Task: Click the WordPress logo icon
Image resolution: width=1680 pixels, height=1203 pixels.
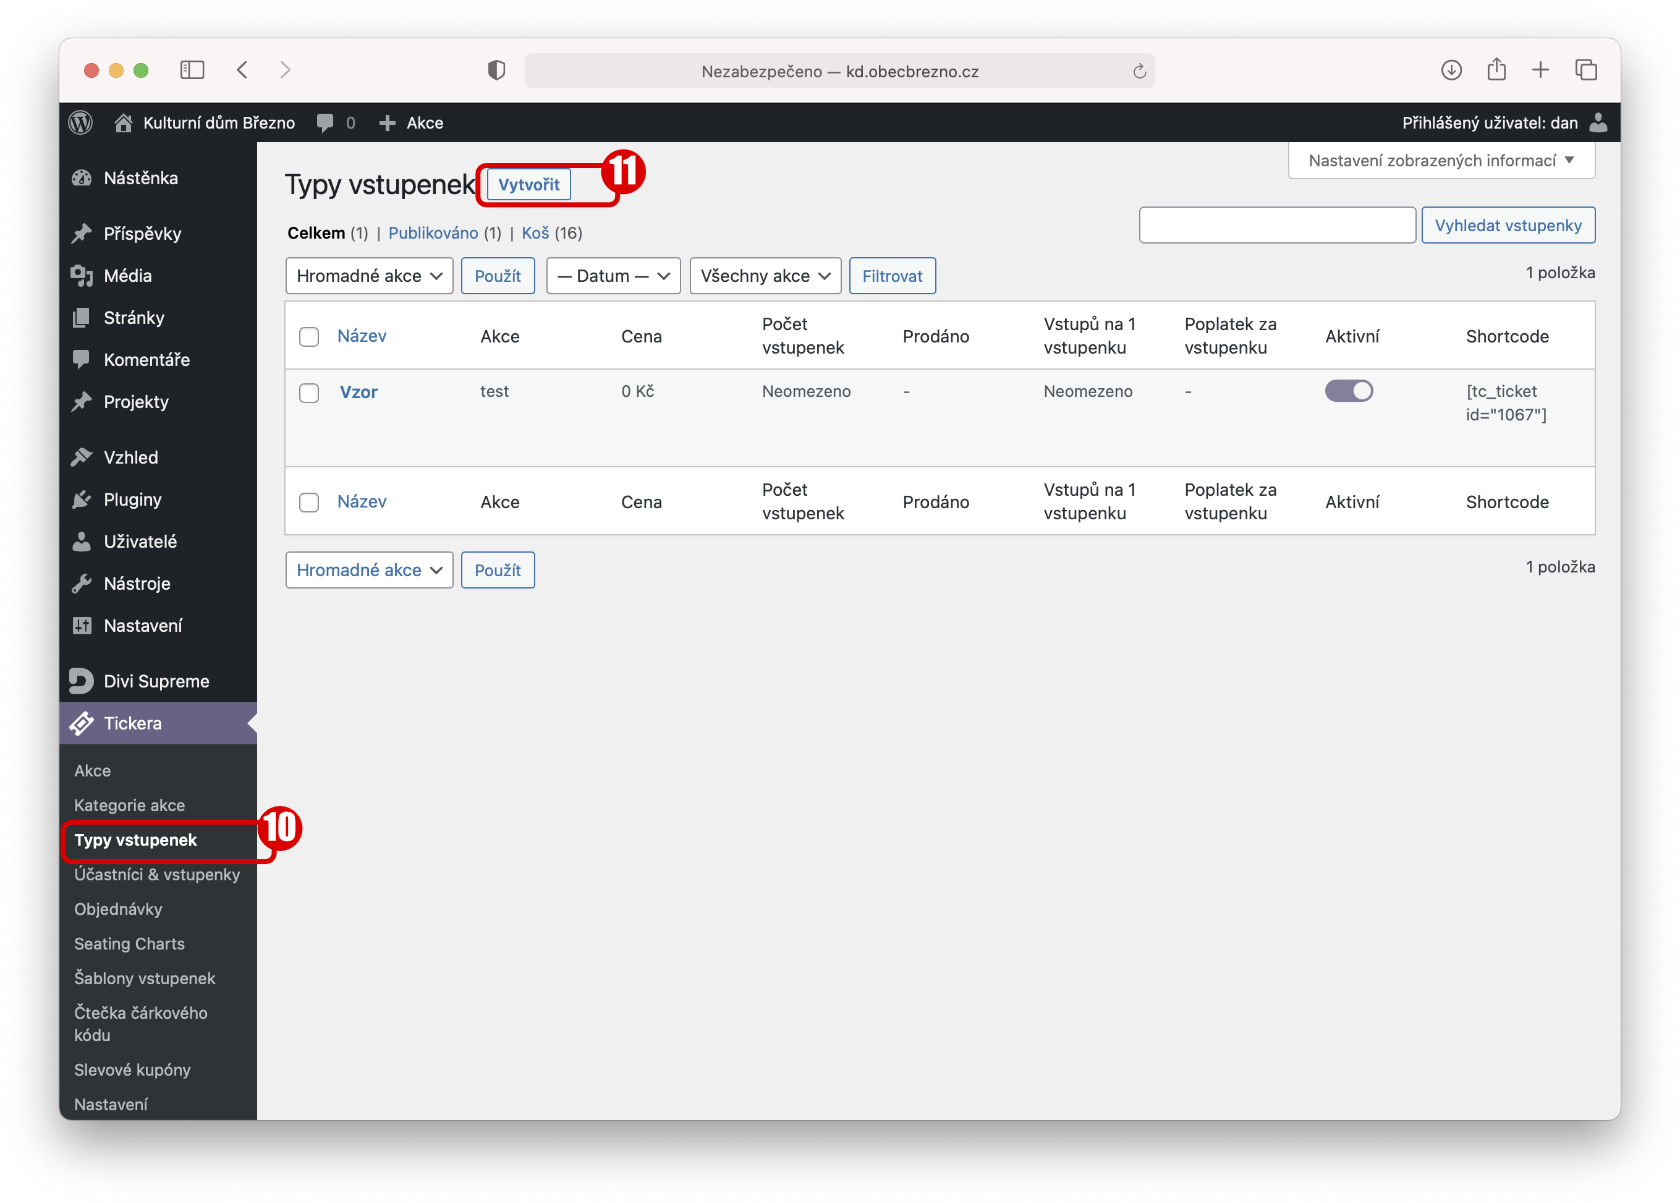Action: click(81, 123)
